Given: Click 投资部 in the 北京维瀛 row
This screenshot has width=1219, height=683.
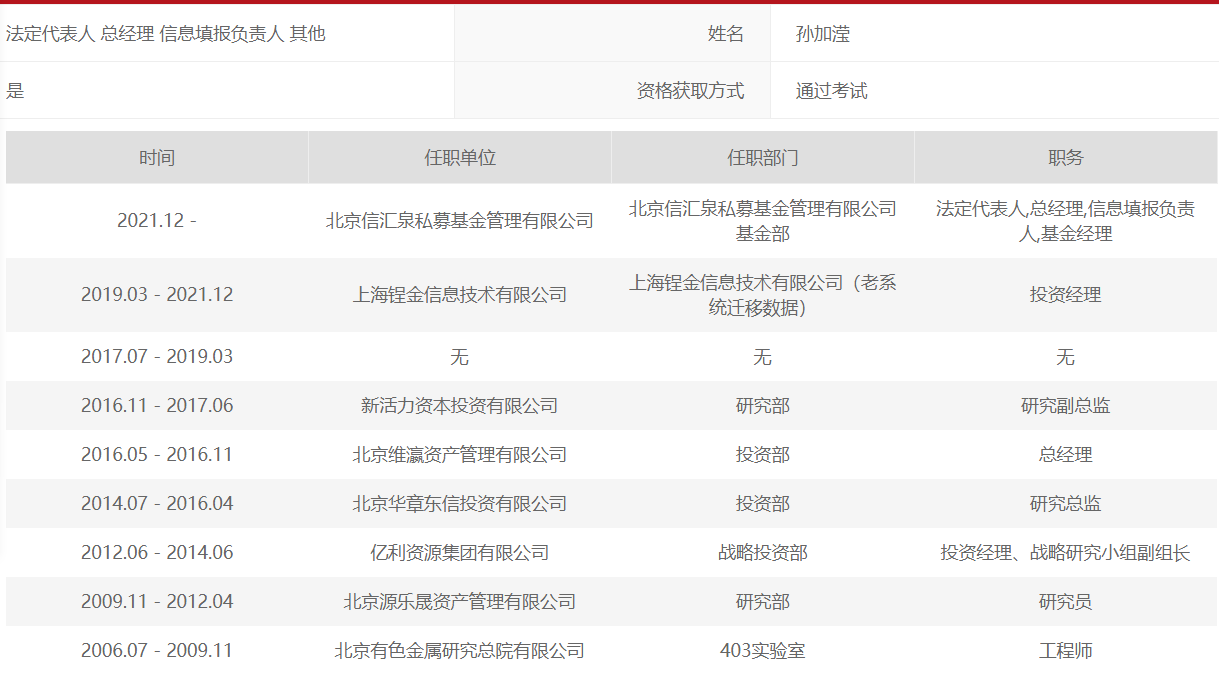Looking at the screenshot, I should pyautogui.click(x=763, y=455).
